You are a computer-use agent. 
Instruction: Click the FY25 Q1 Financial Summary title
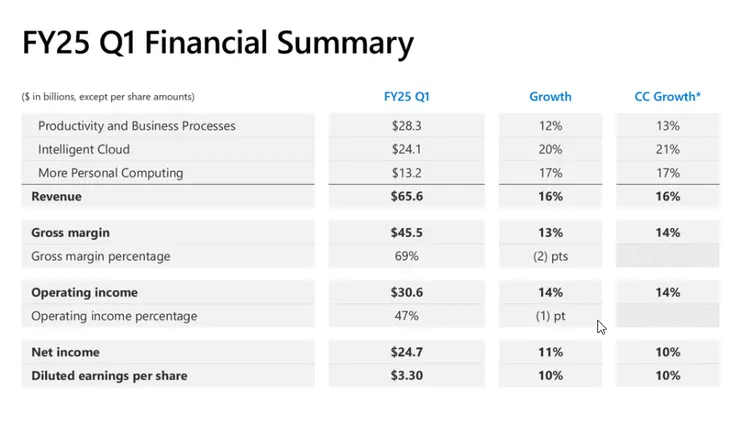[217, 43]
